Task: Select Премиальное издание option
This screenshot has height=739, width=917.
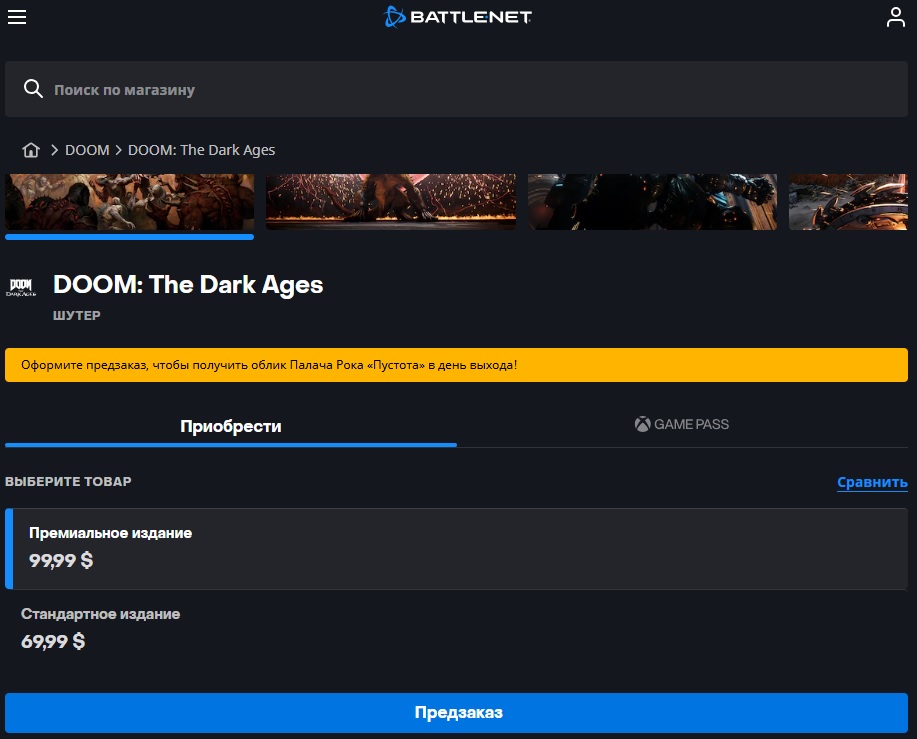Action: 456,548
